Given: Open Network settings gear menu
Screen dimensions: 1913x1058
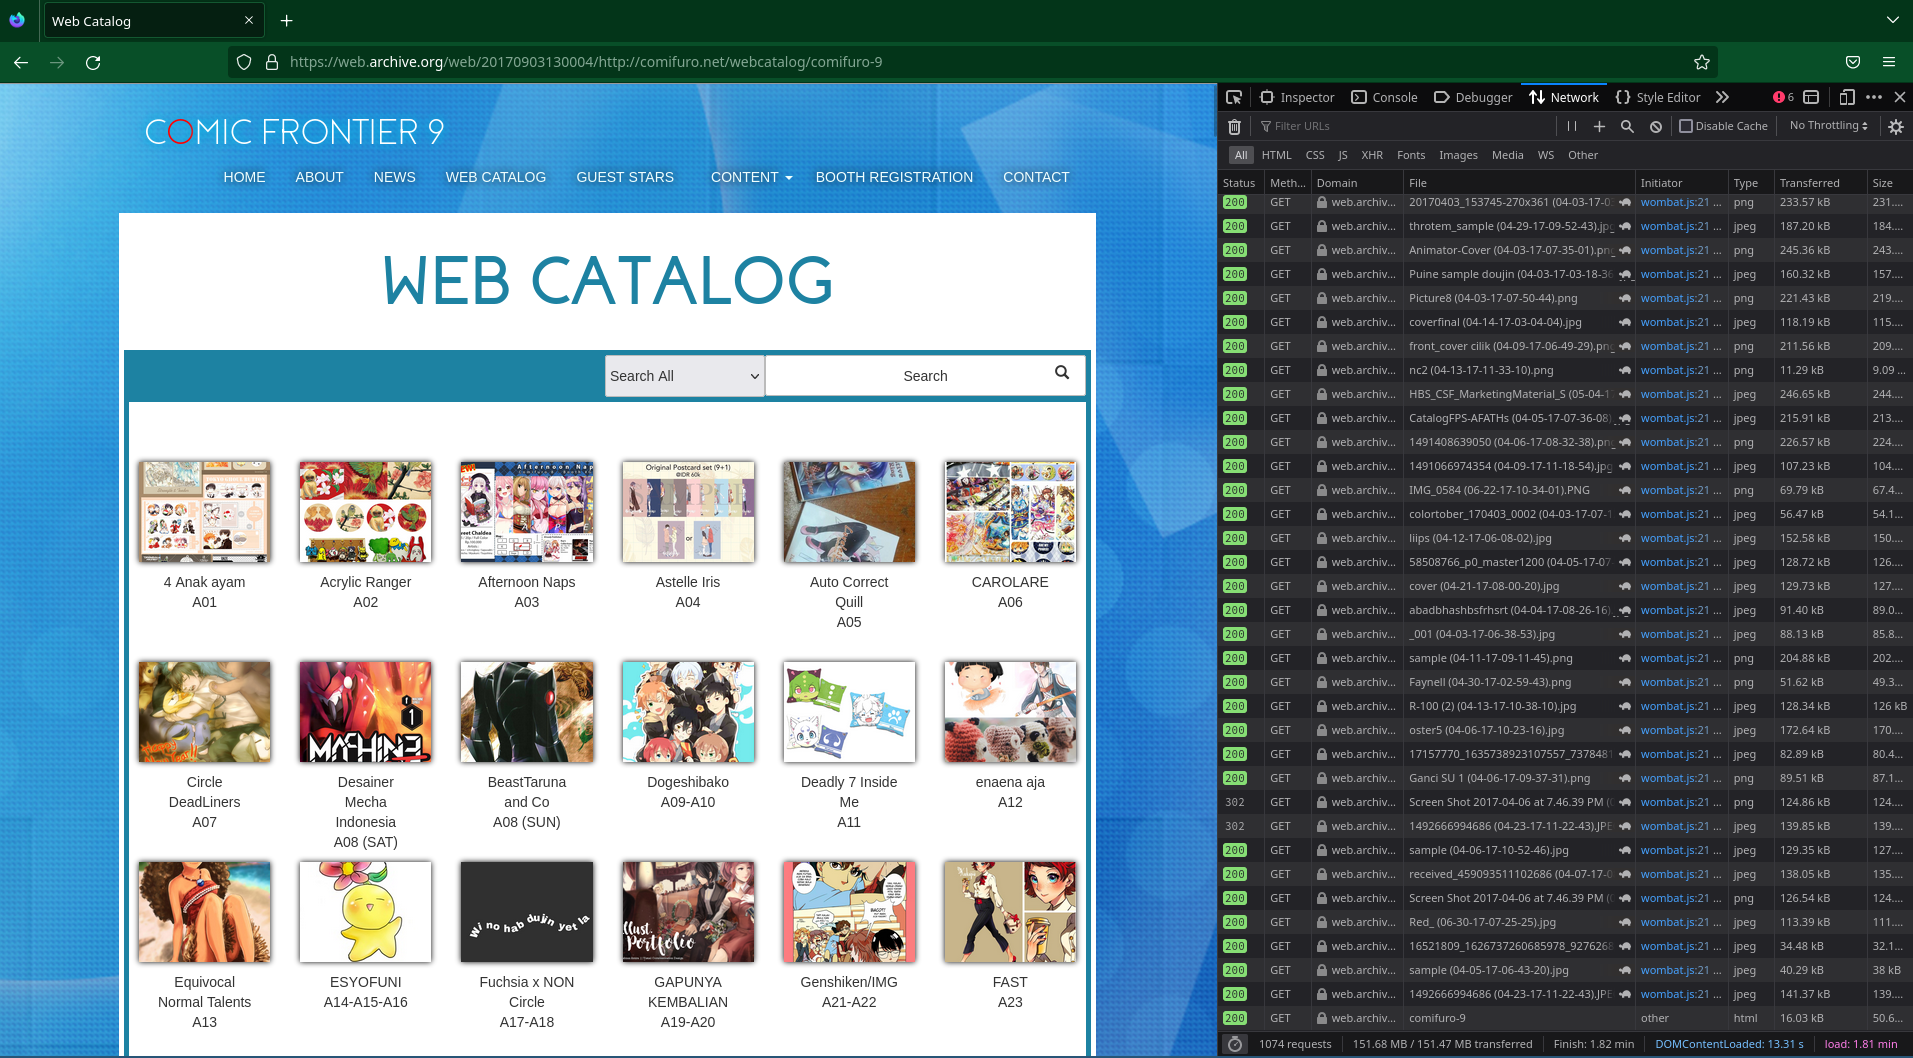Looking at the screenshot, I should tap(1895, 126).
